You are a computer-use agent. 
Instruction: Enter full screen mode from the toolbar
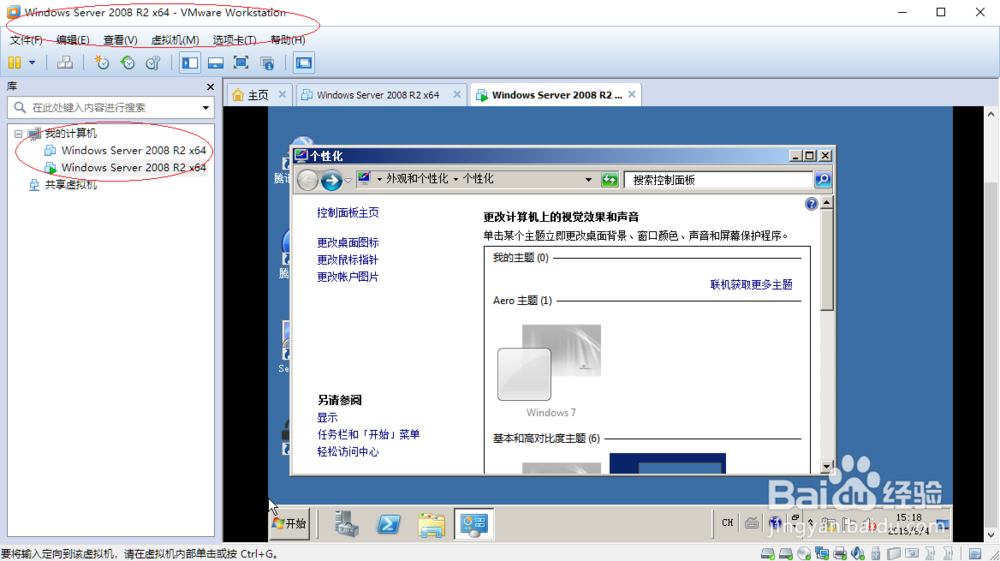[241, 62]
